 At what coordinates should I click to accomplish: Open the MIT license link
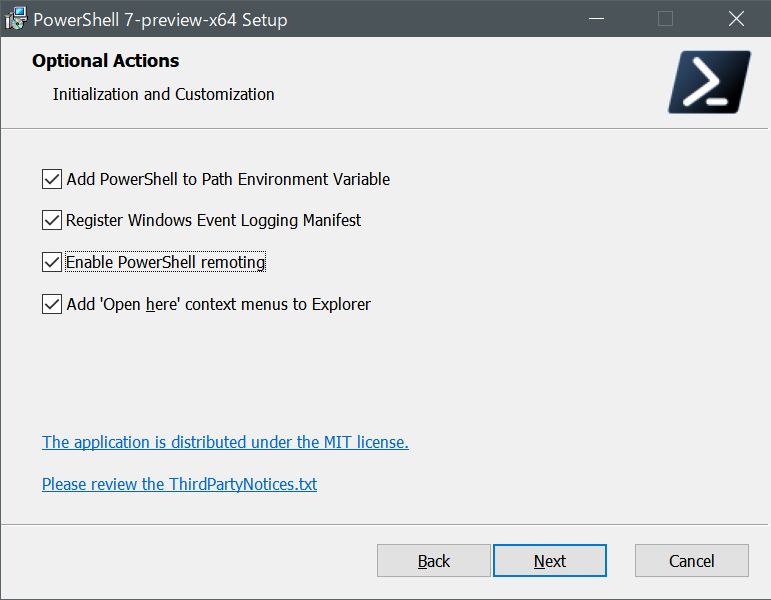(225, 442)
